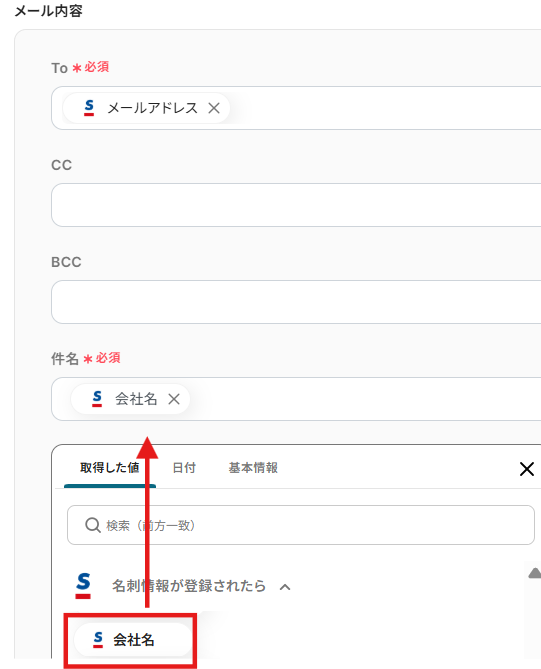Click the 会社名 chip label in 件名

coord(136,399)
